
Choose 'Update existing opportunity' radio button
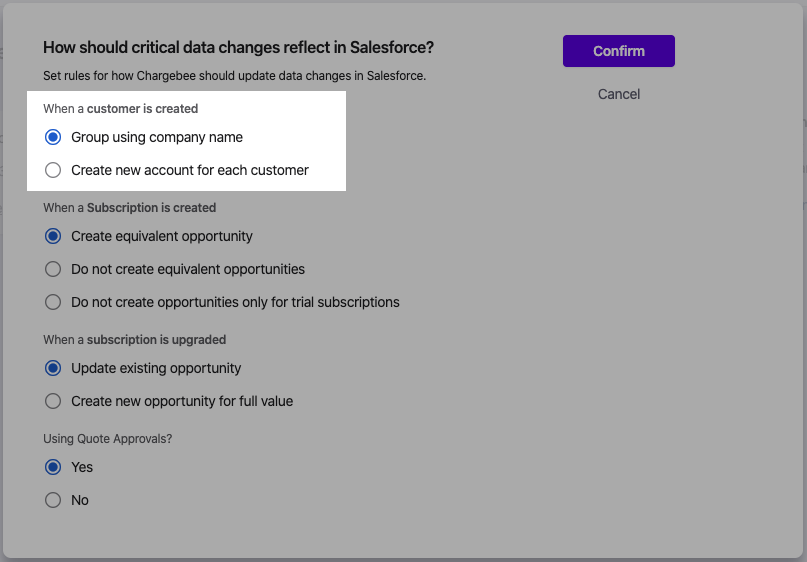pyautogui.click(x=53, y=368)
